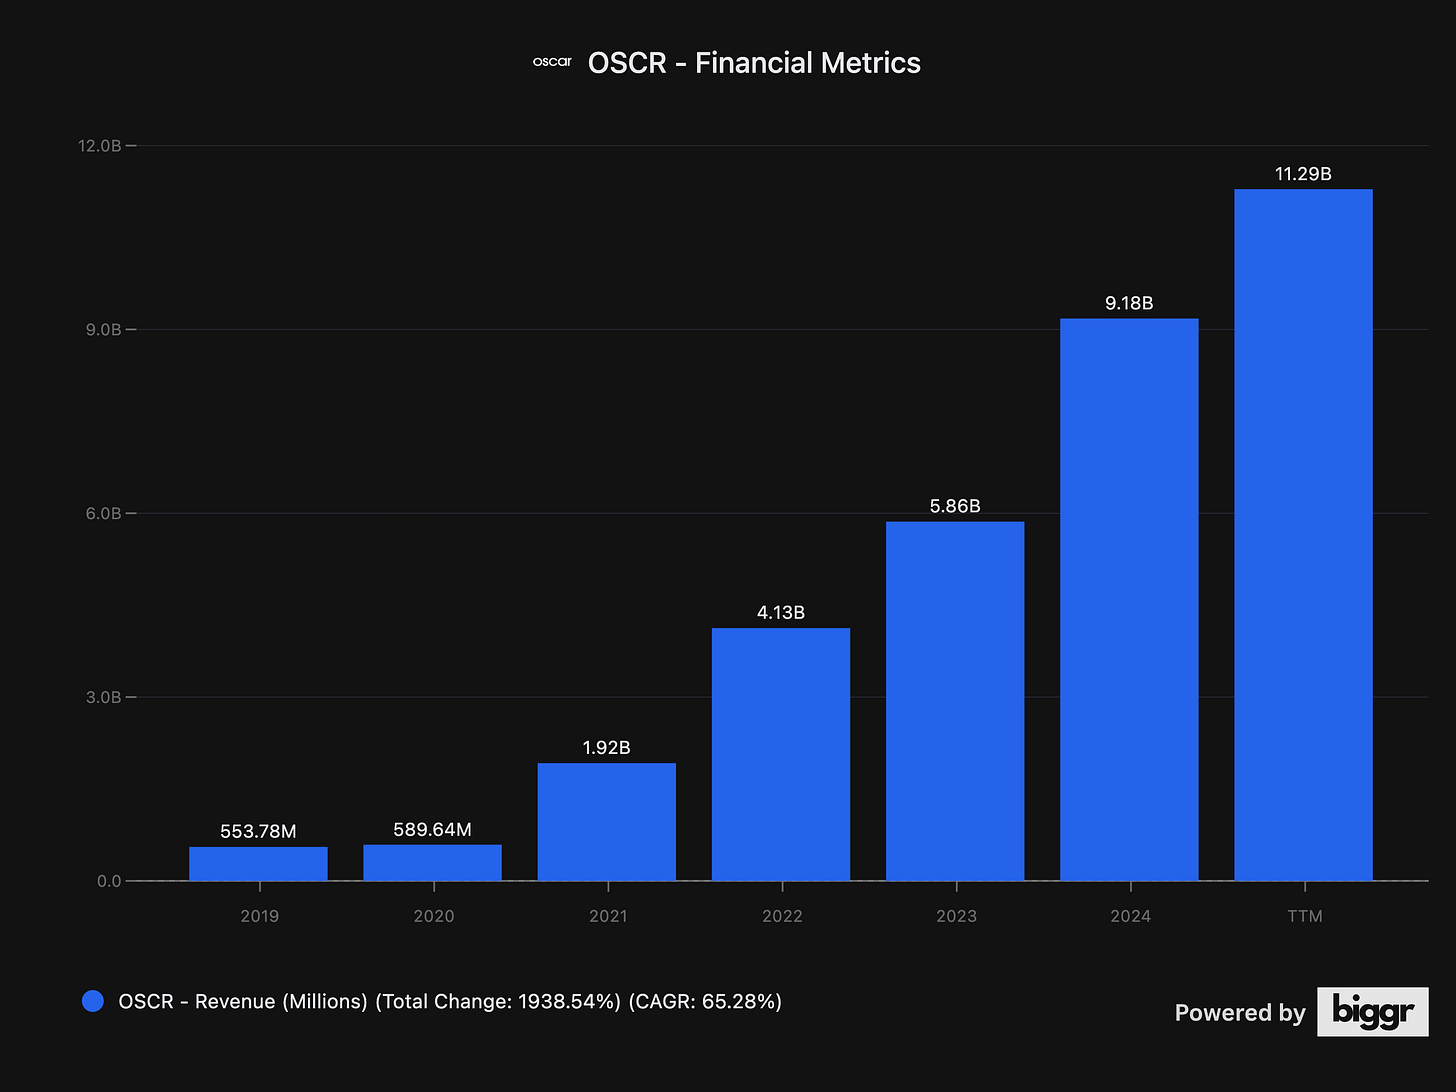
Task: Select the 2021 revenue bar
Action: click(x=606, y=822)
